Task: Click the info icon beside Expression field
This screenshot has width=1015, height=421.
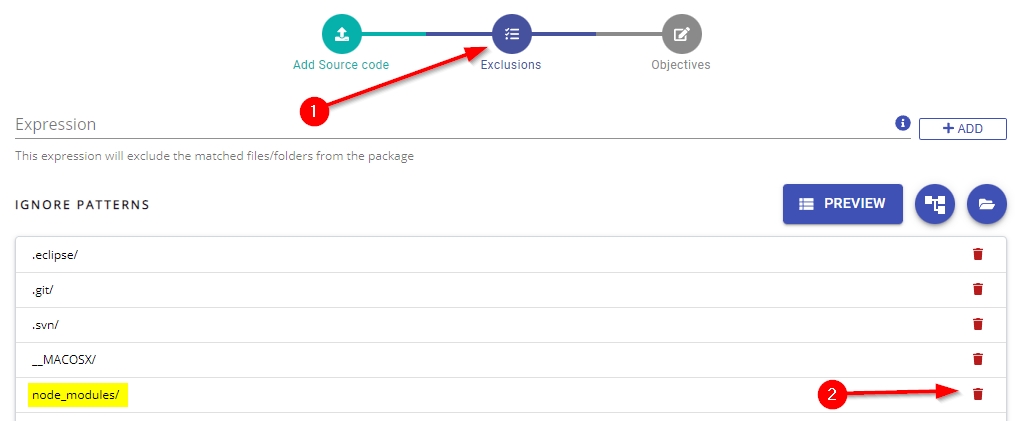Action: (902, 124)
